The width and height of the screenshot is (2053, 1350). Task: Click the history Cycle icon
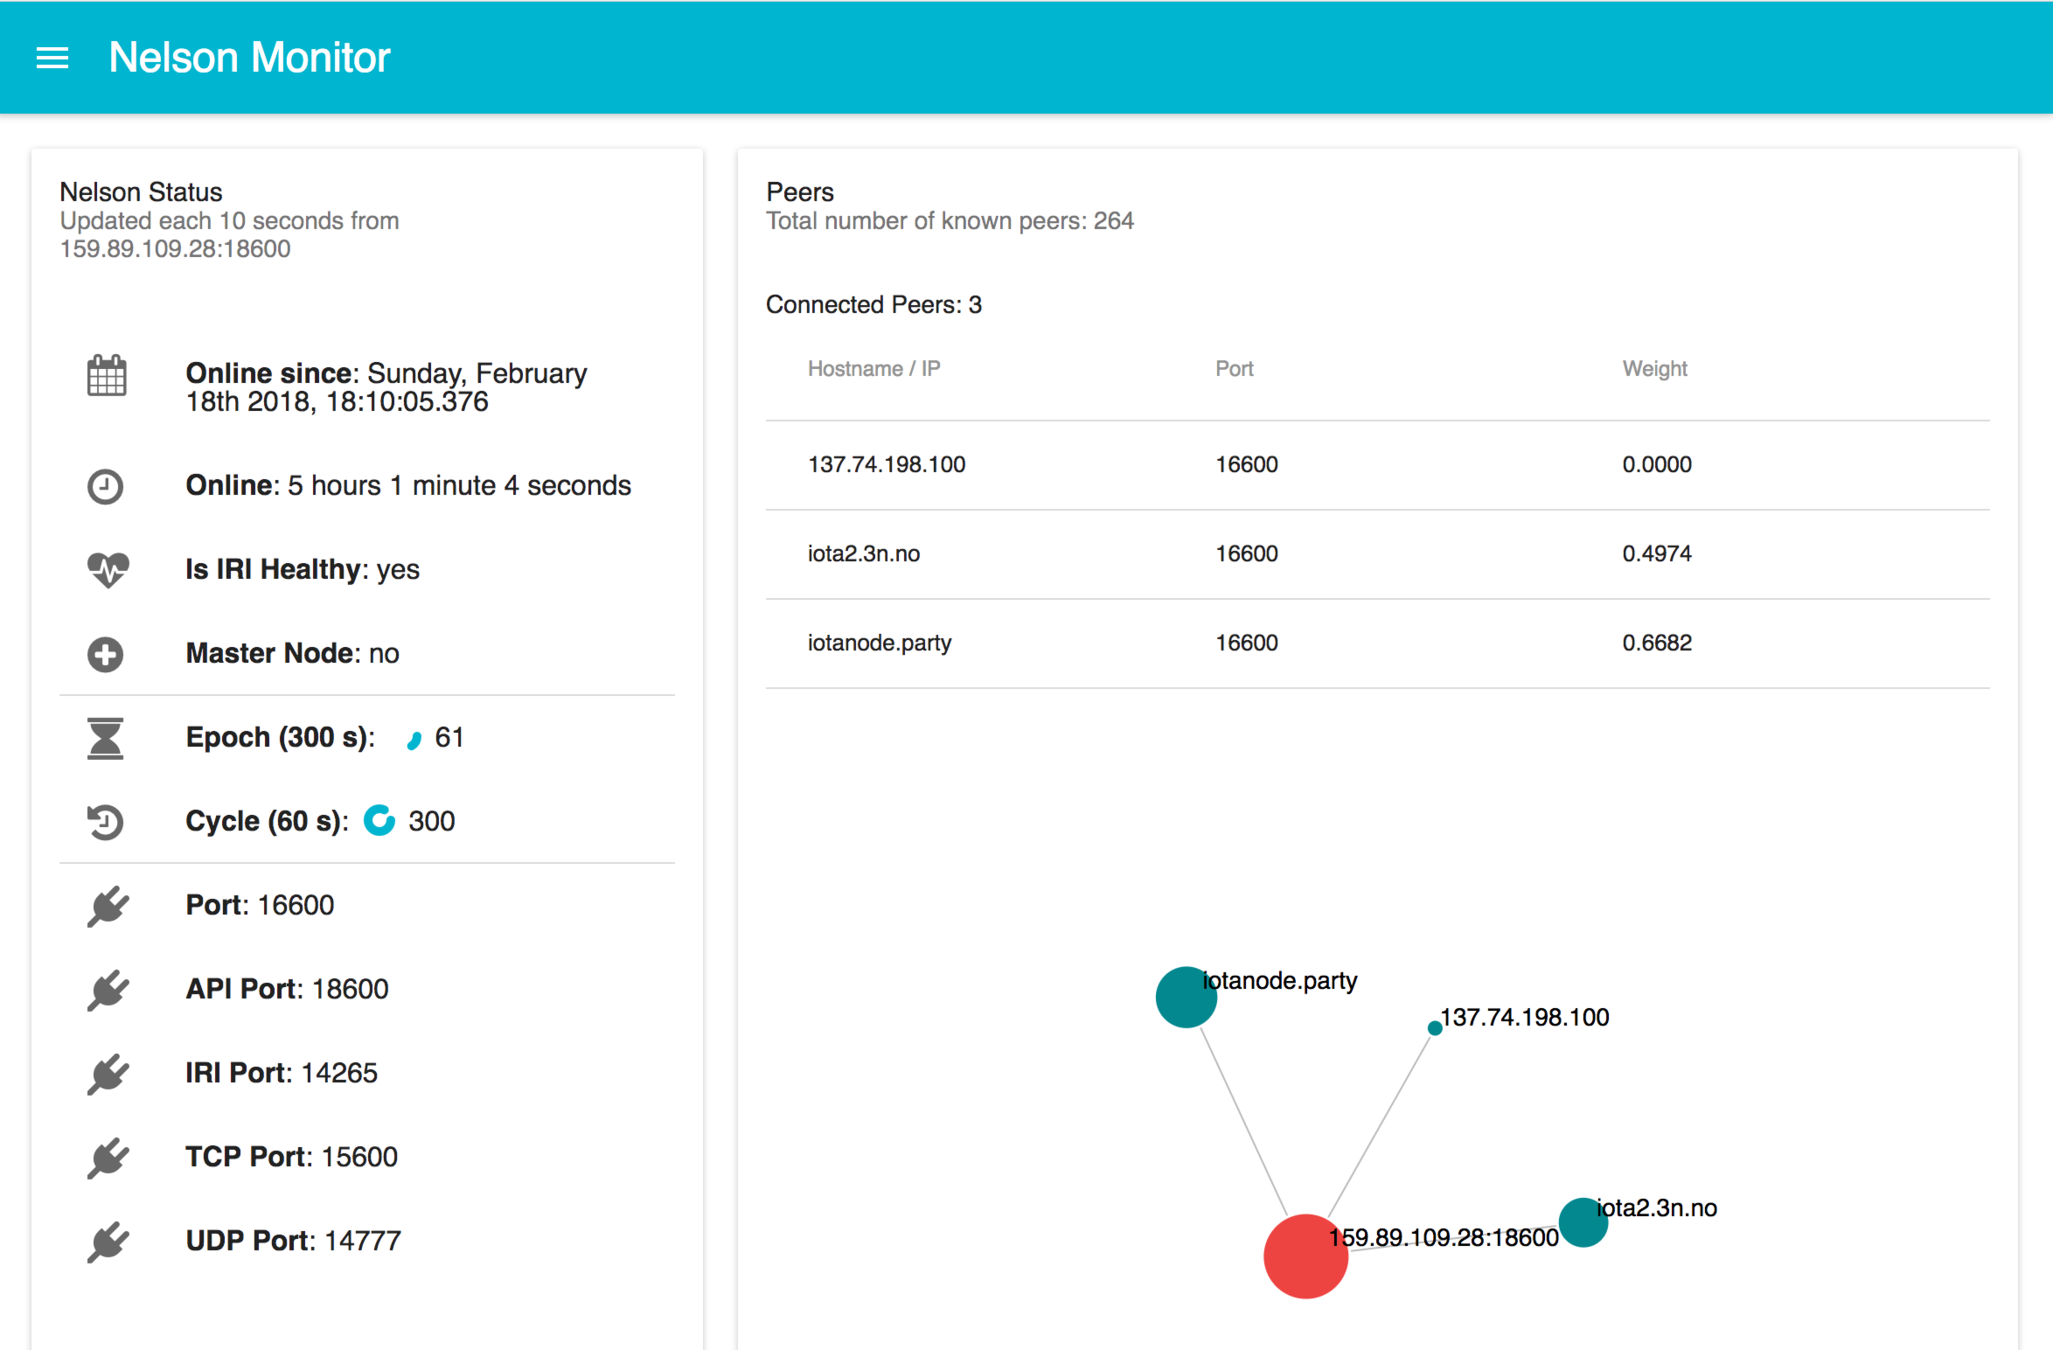(x=106, y=822)
